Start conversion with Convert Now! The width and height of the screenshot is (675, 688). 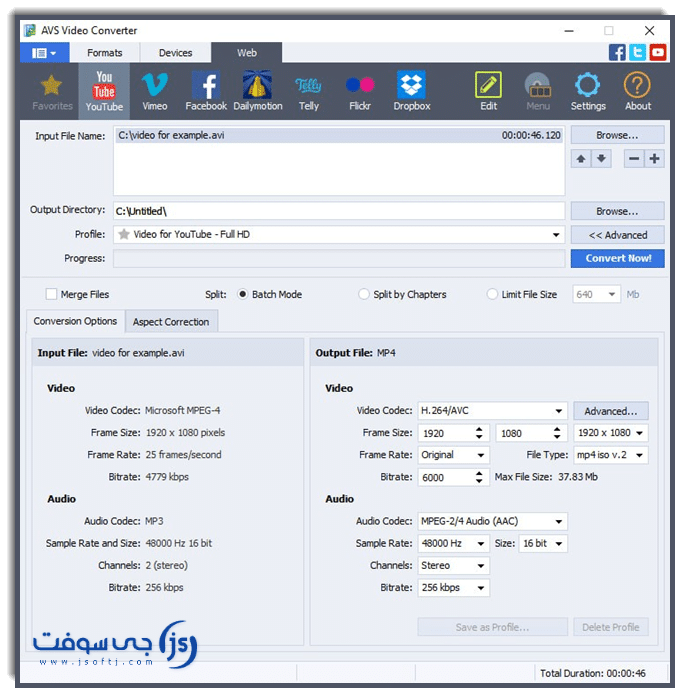pos(617,258)
